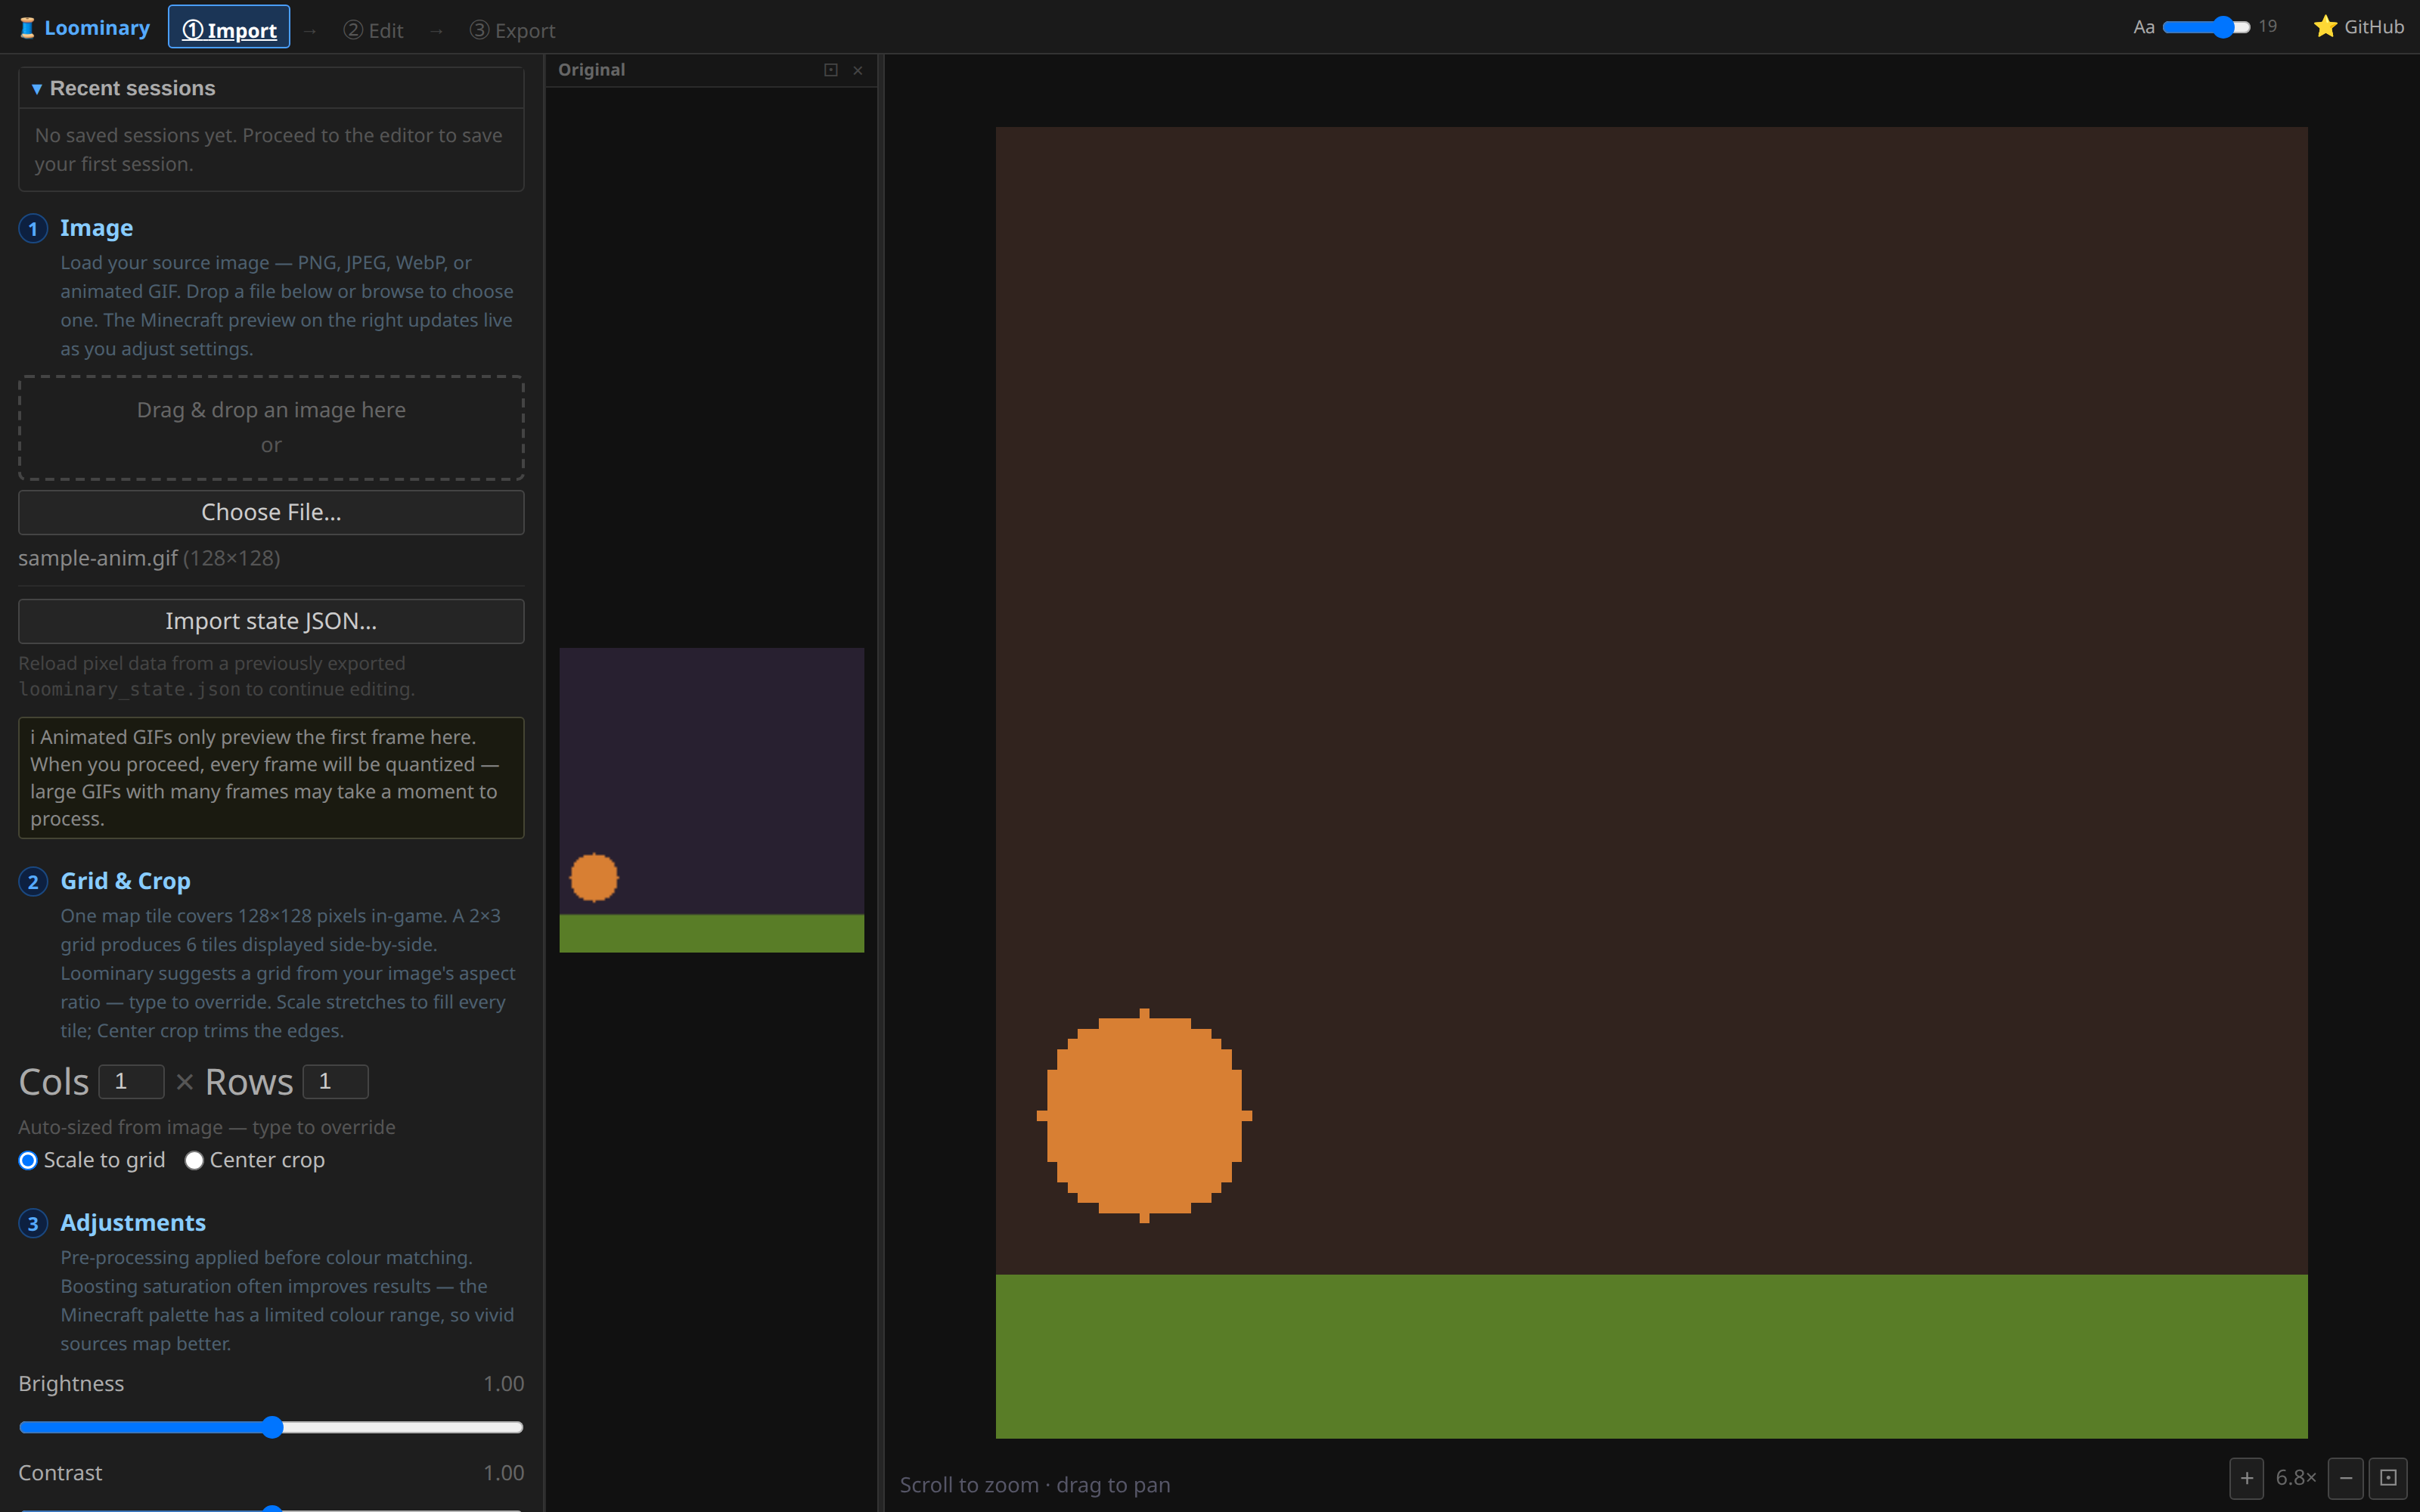Adjust the Brightness slider
This screenshot has width=2420, height=1512.
click(x=271, y=1427)
